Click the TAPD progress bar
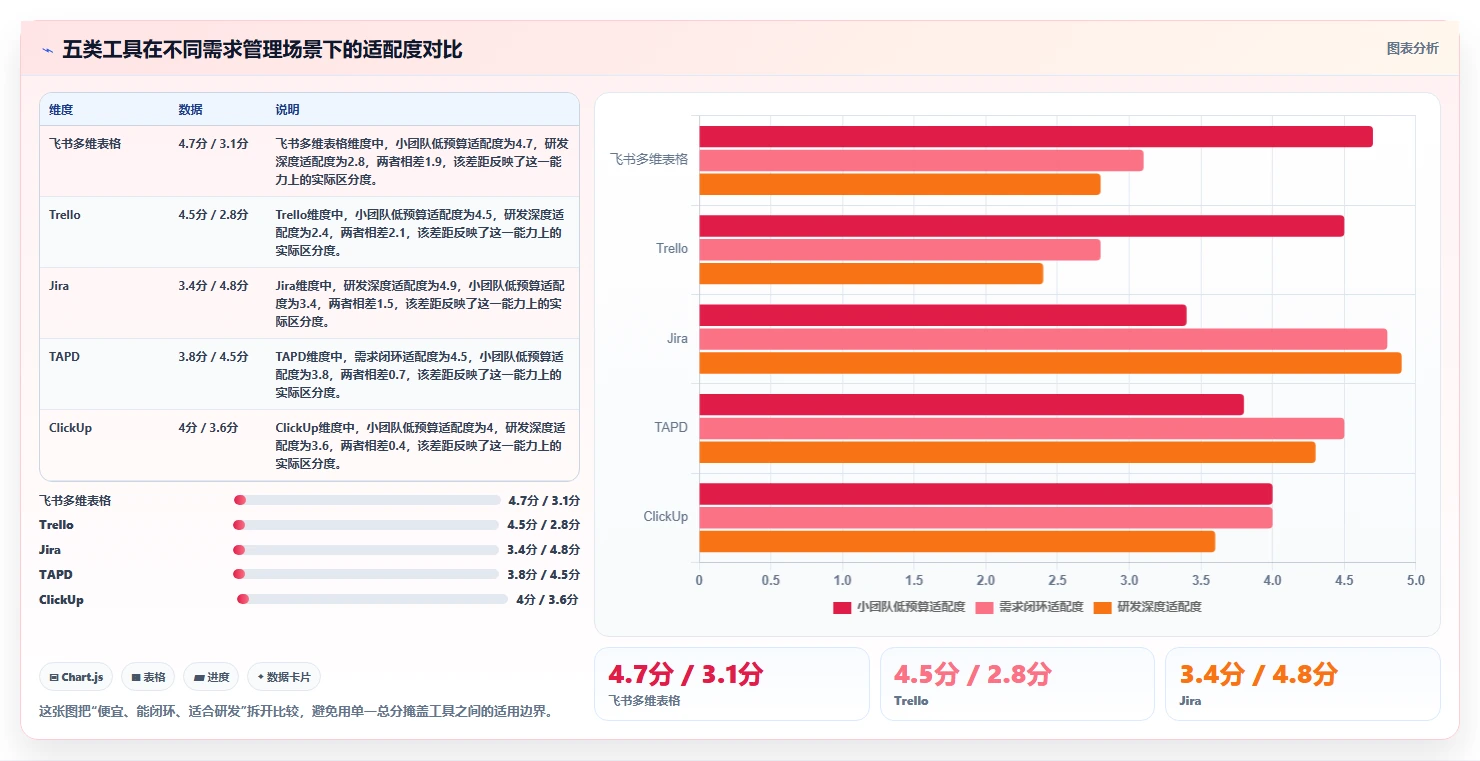Viewport: 1480px width, 761px height. point(366,574)
